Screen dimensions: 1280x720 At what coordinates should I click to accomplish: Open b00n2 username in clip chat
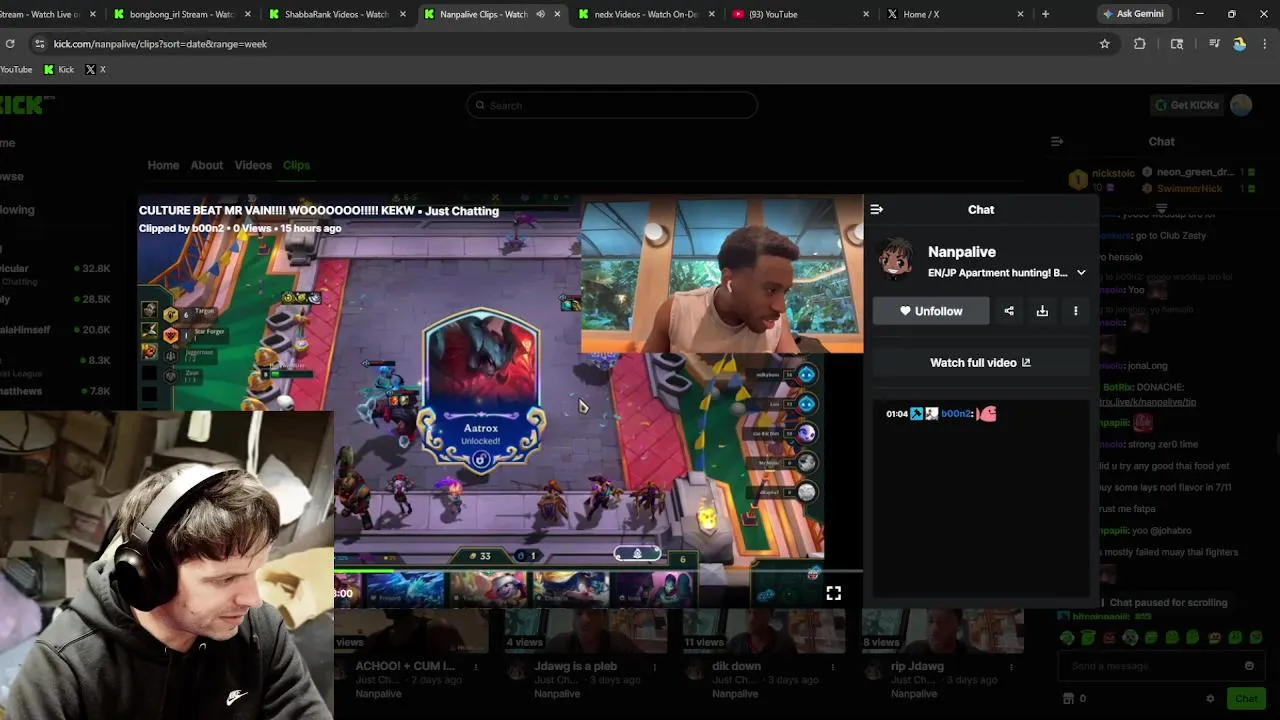pyautogui.click(x=956, y=414)
